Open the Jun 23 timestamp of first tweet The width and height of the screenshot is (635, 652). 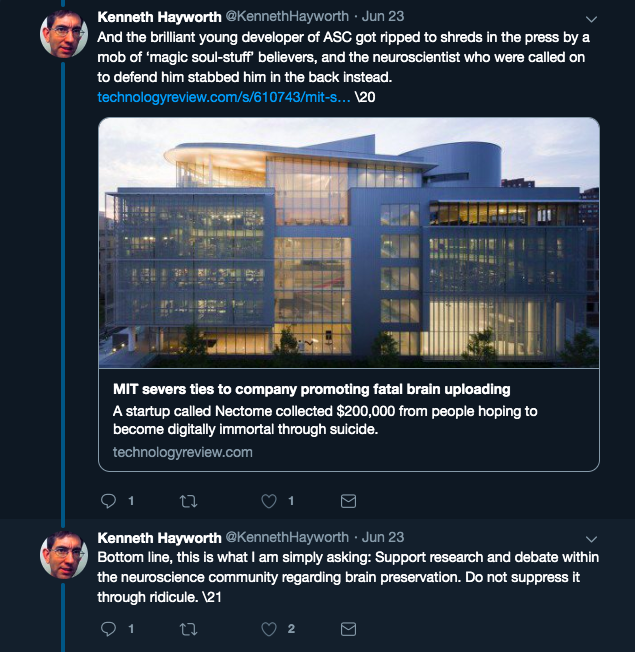[x=383, y=16]
